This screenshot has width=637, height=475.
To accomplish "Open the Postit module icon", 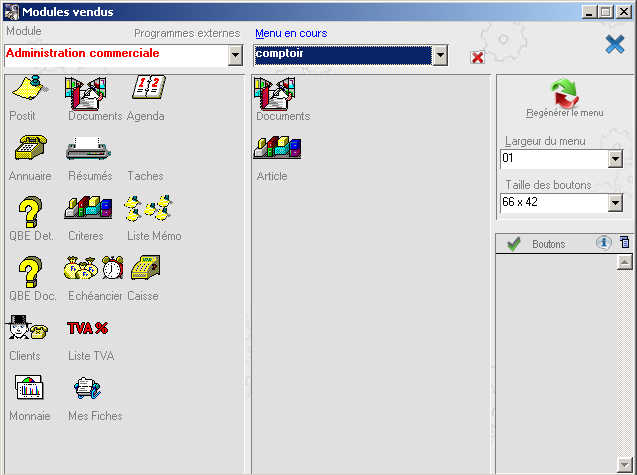I will tap(28, 91).
